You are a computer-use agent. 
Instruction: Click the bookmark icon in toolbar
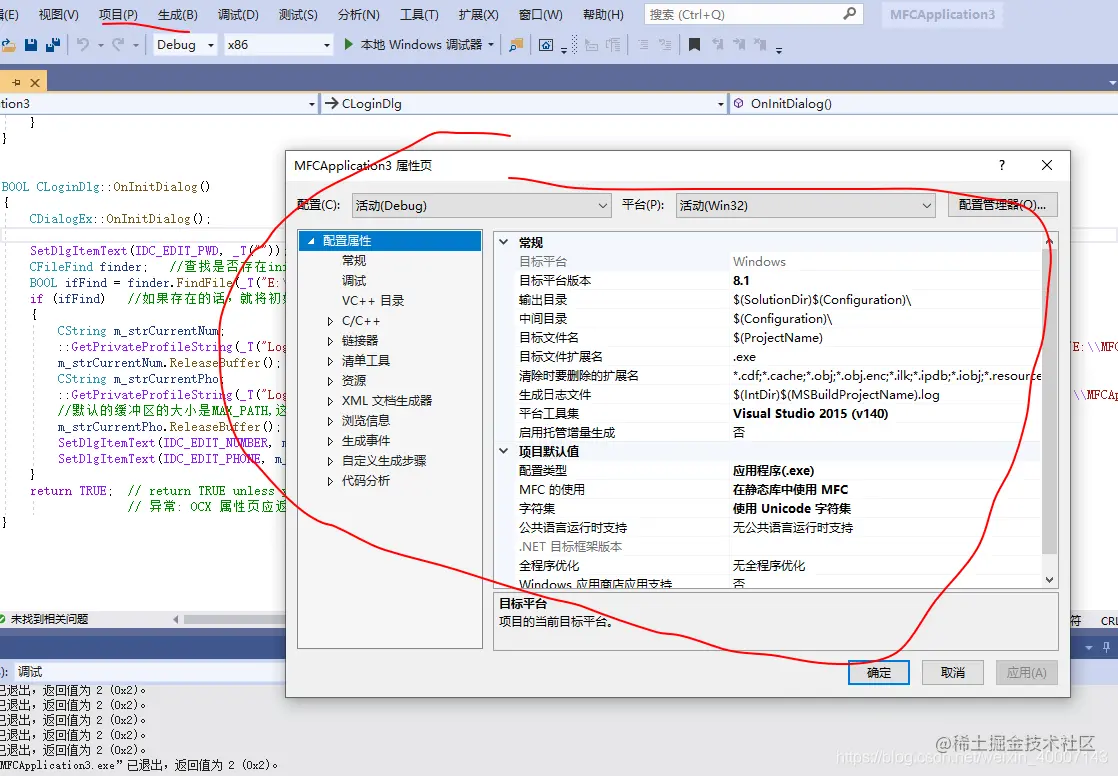coord(694,44)
